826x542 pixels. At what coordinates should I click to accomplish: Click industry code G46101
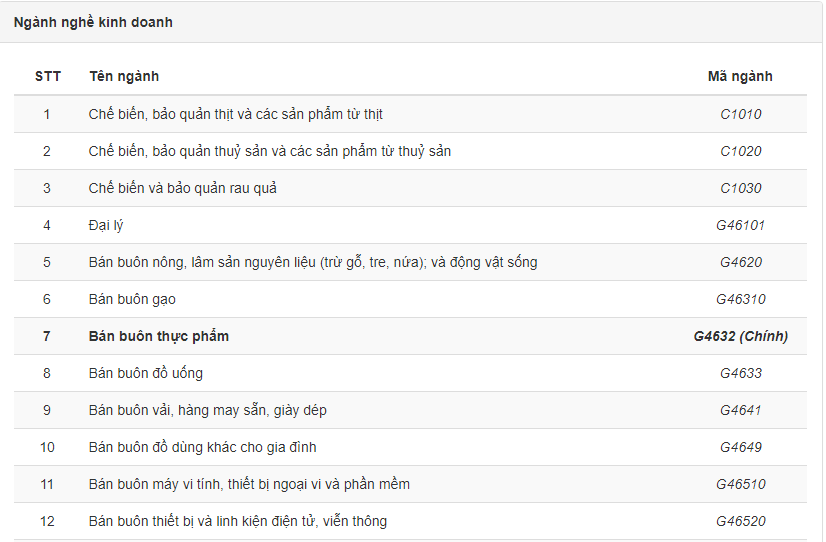tap(740, 225)
